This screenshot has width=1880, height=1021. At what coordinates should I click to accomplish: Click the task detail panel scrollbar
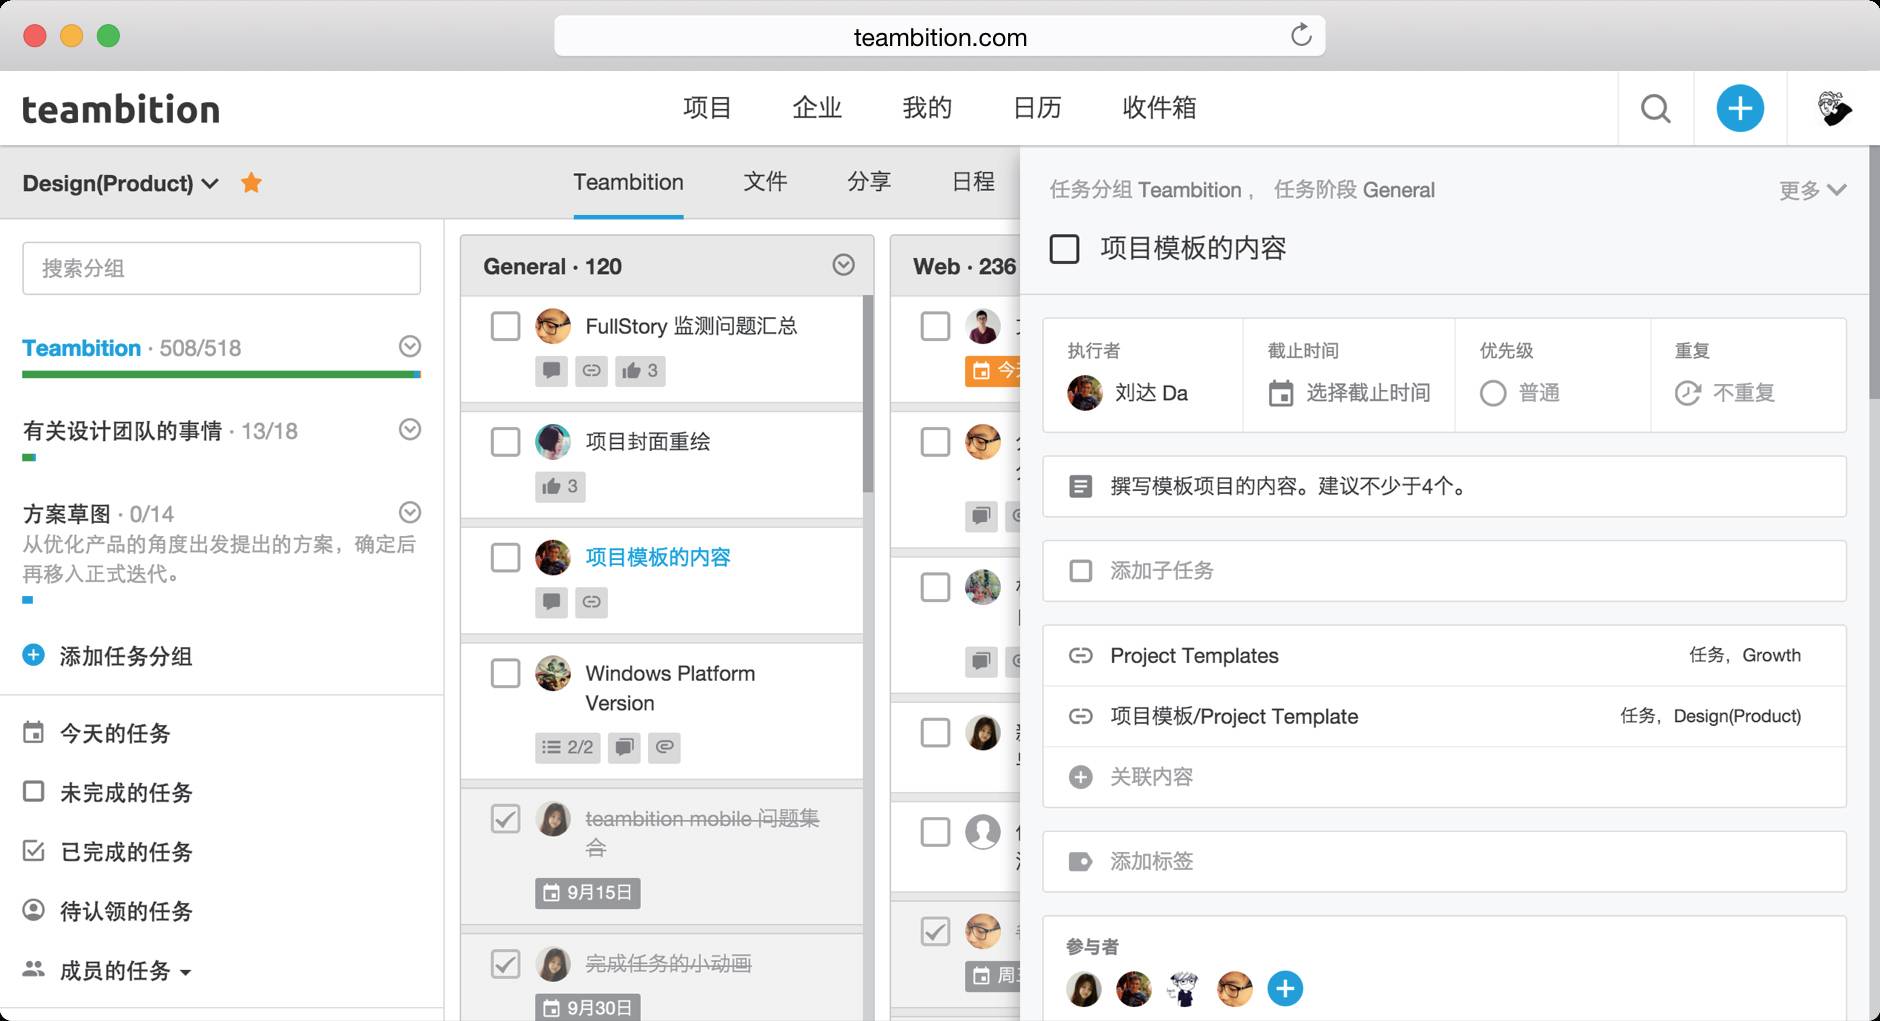(x=1874, y=272)
